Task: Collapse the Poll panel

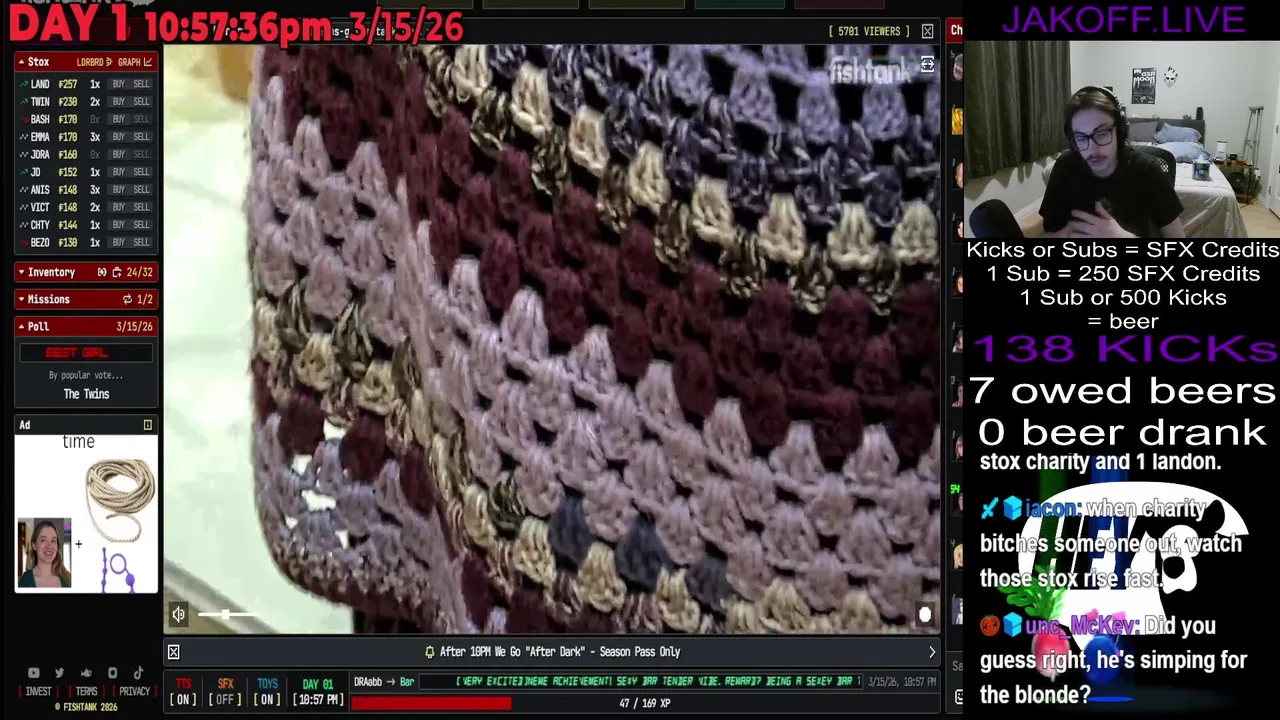Action: pos(21,326)
